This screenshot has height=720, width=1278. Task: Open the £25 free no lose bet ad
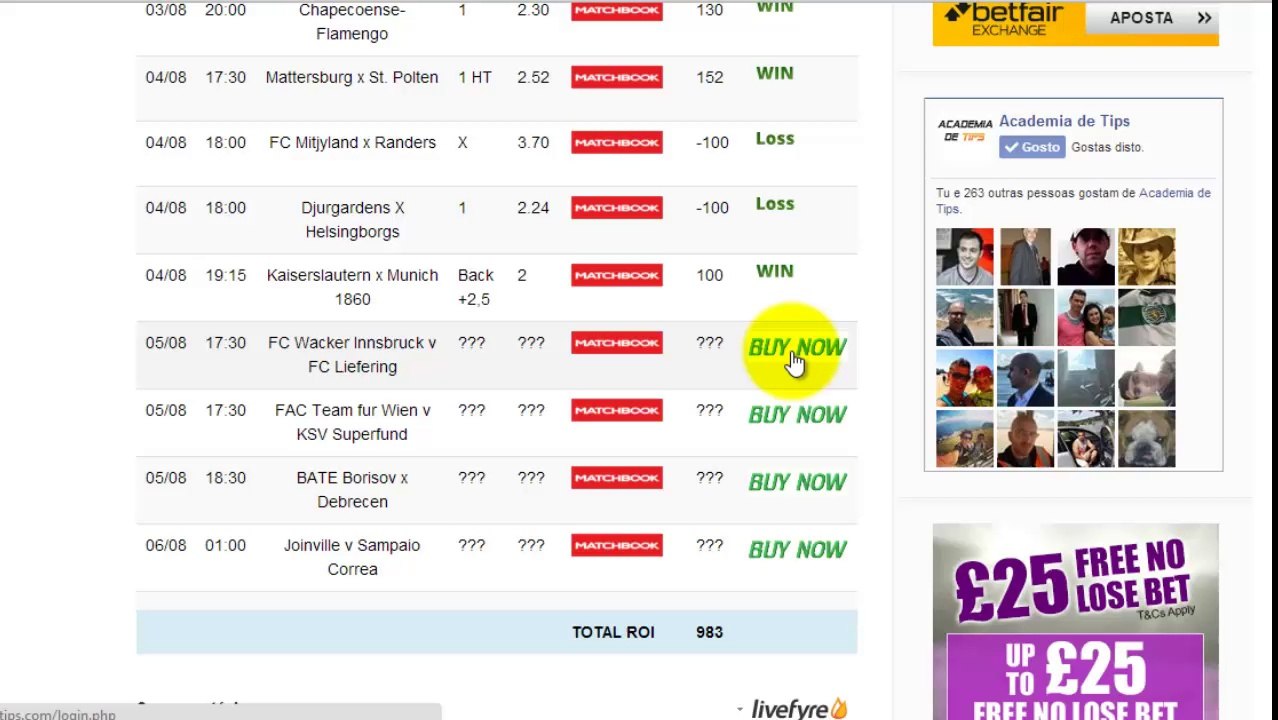1075,621
